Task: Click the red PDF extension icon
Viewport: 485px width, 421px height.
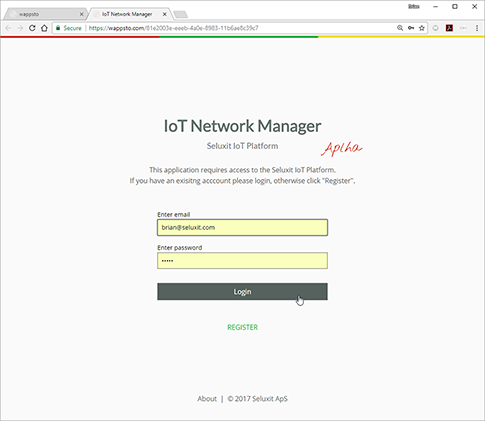Action: click(x=449, y=28)
